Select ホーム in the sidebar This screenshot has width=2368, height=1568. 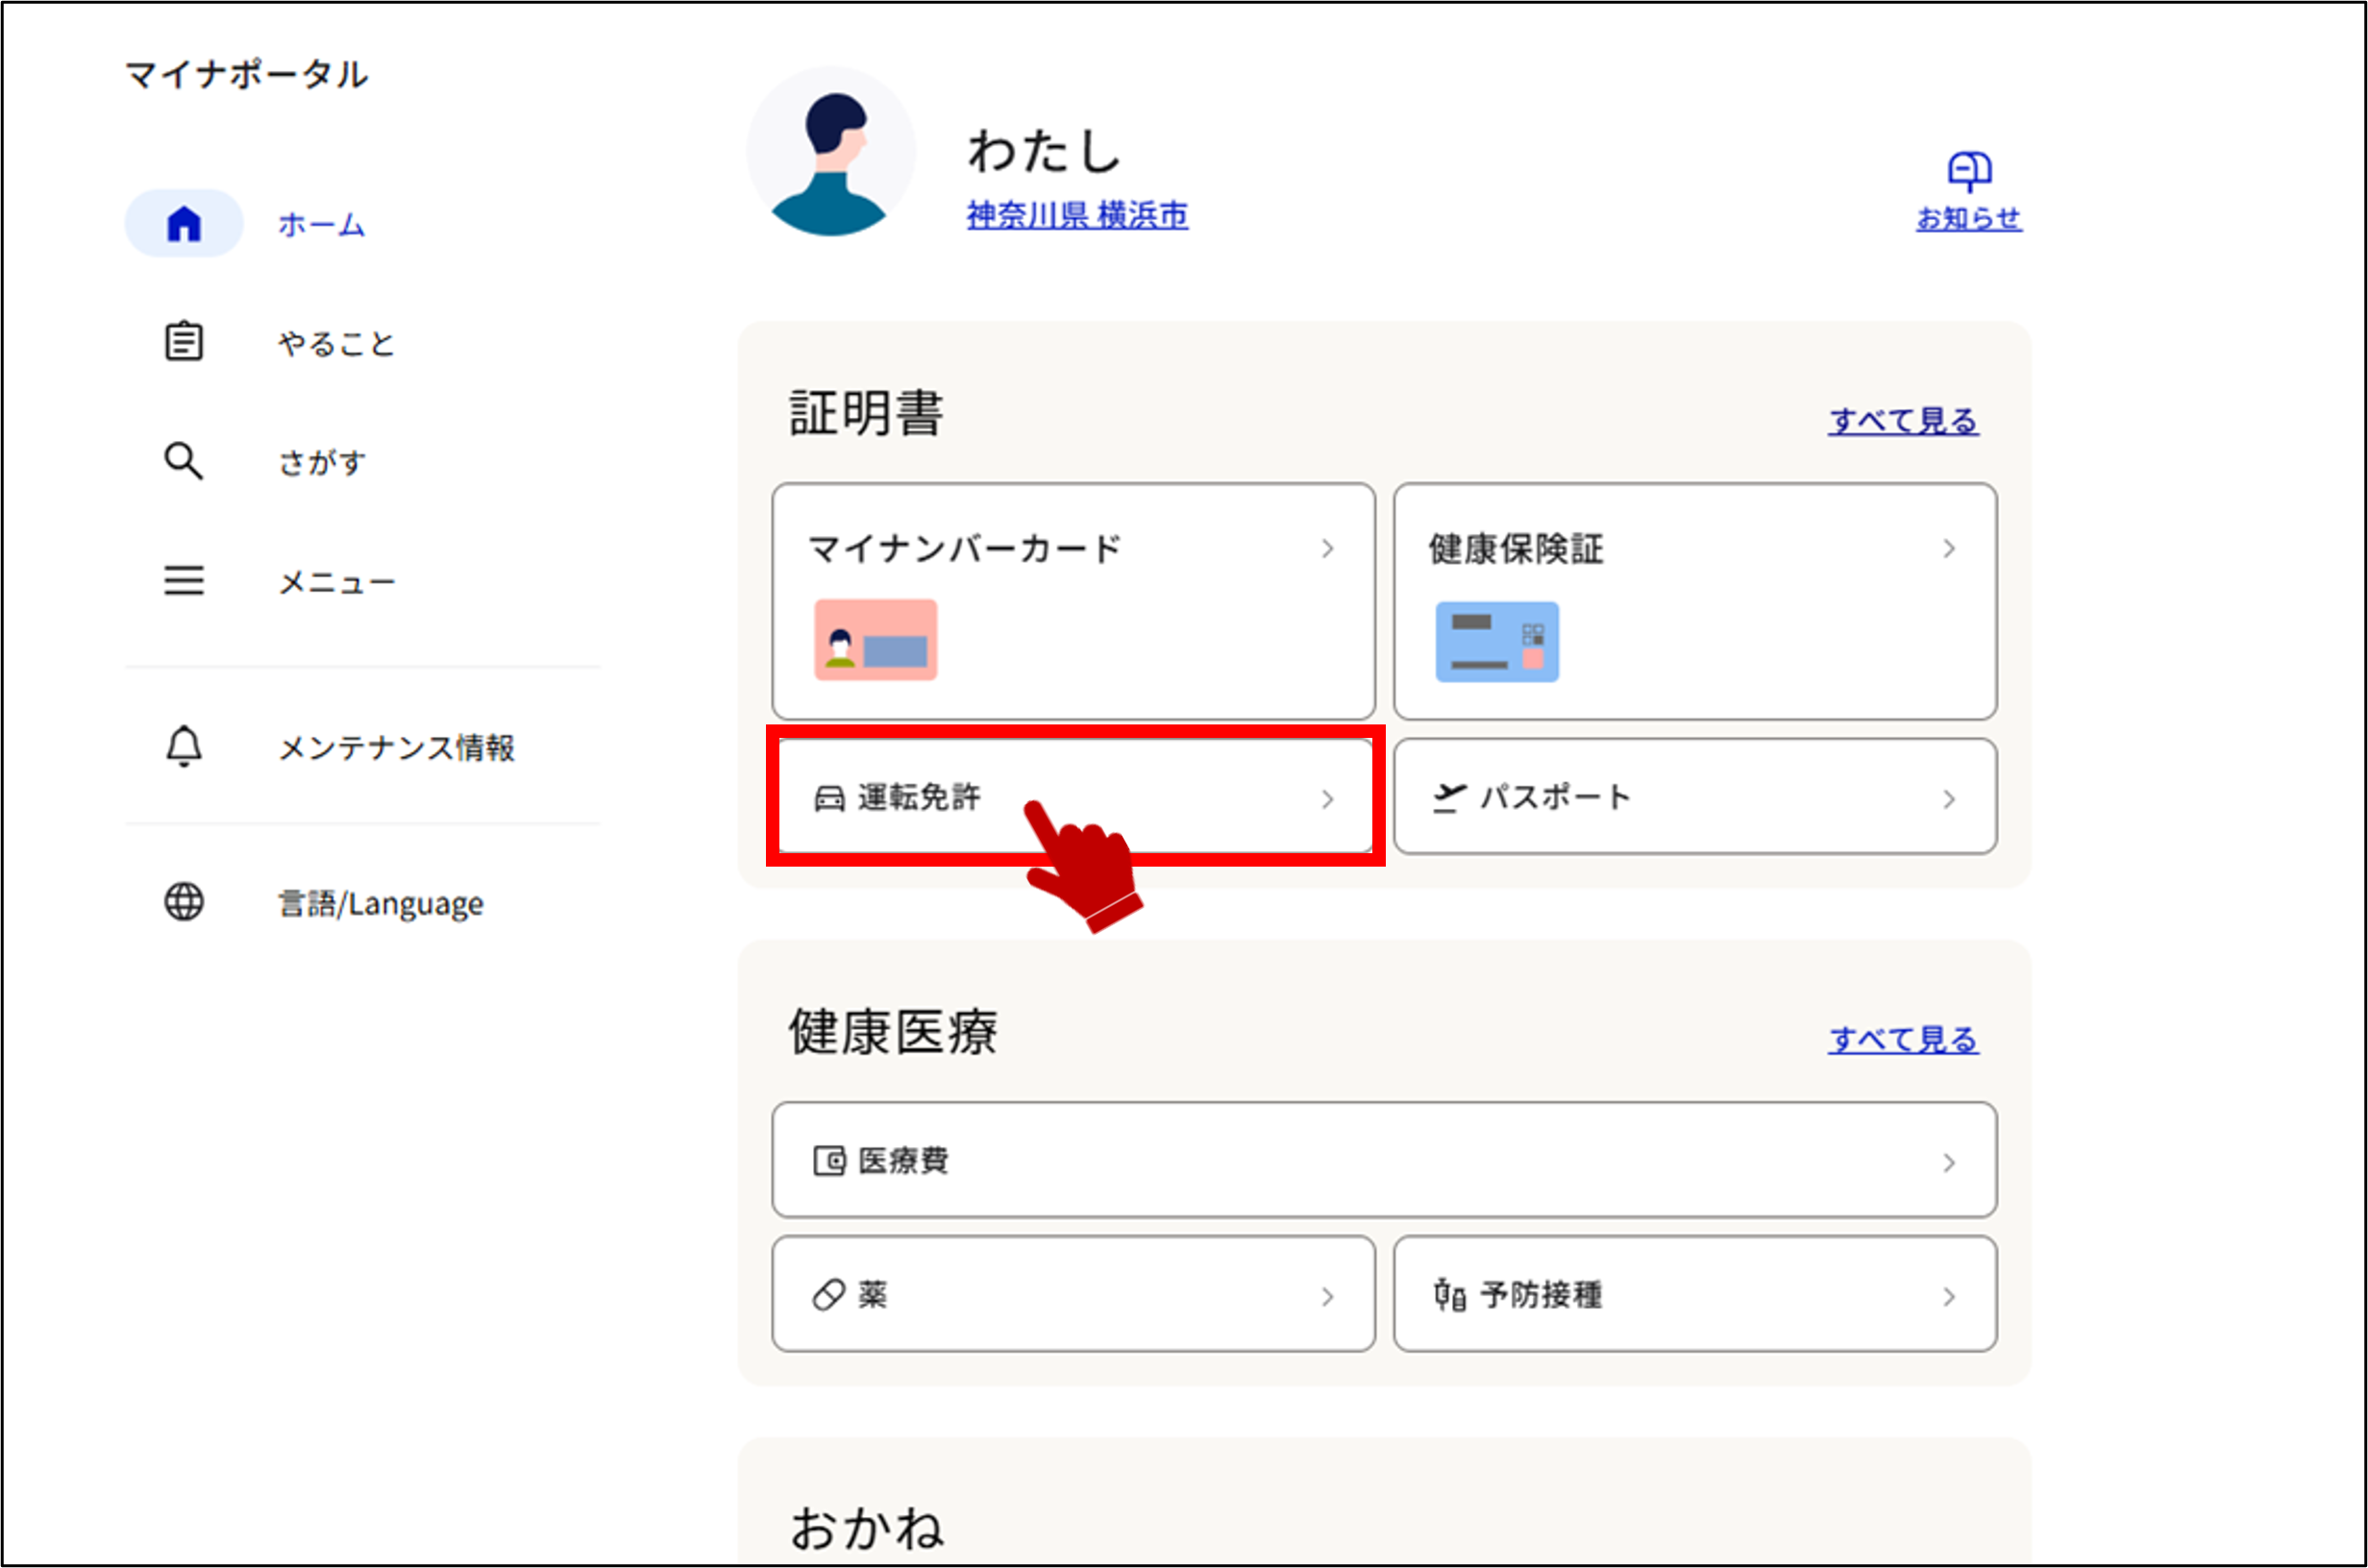pyautogui.click(x=321, y=224)
